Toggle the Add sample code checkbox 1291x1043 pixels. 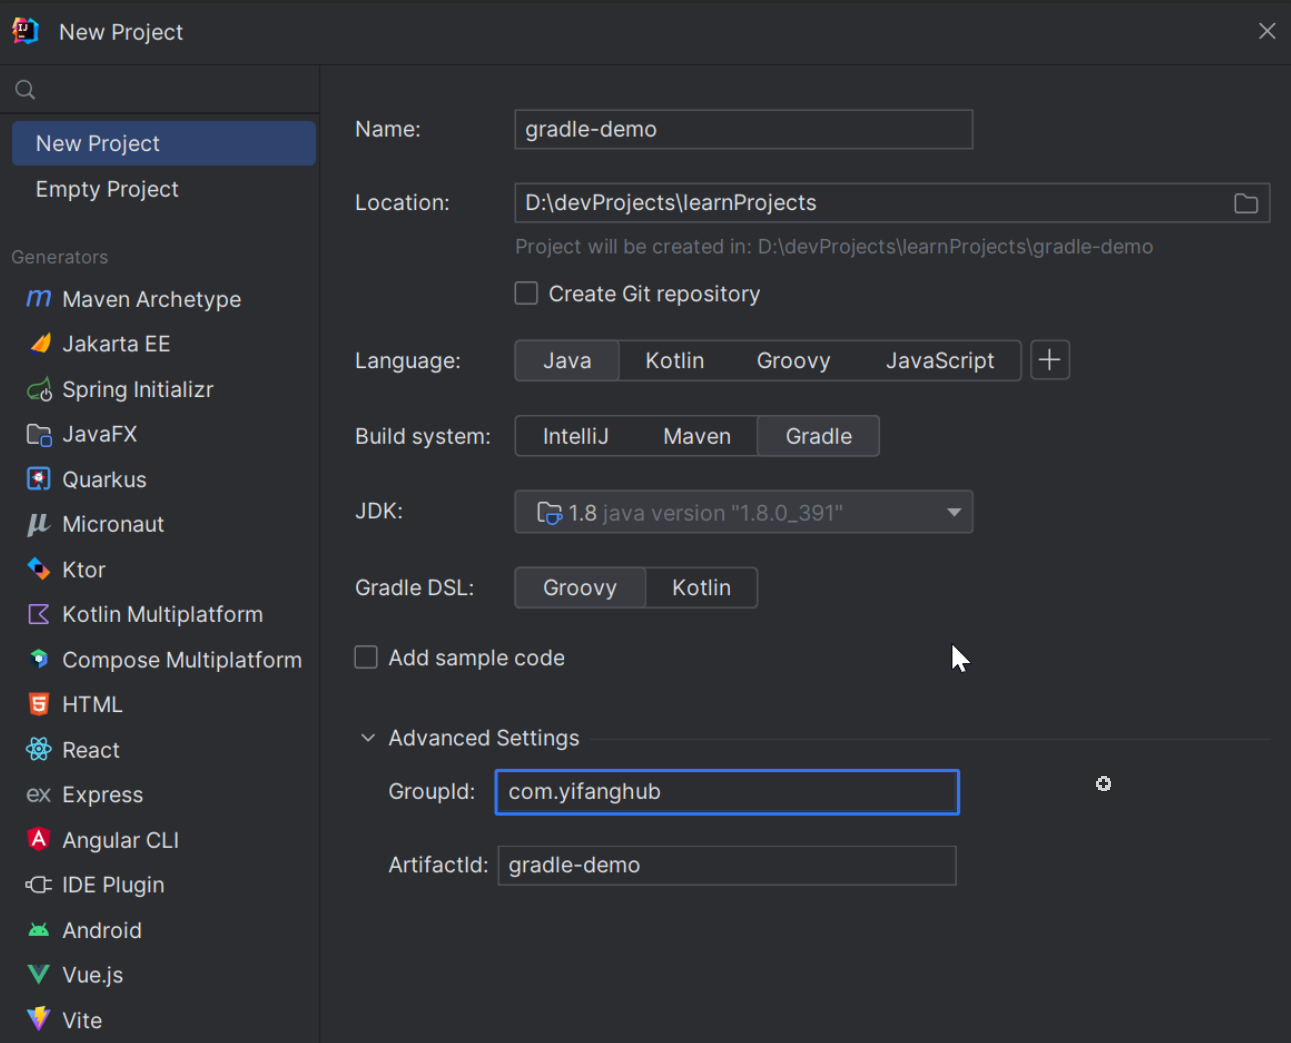click(366, 657)
